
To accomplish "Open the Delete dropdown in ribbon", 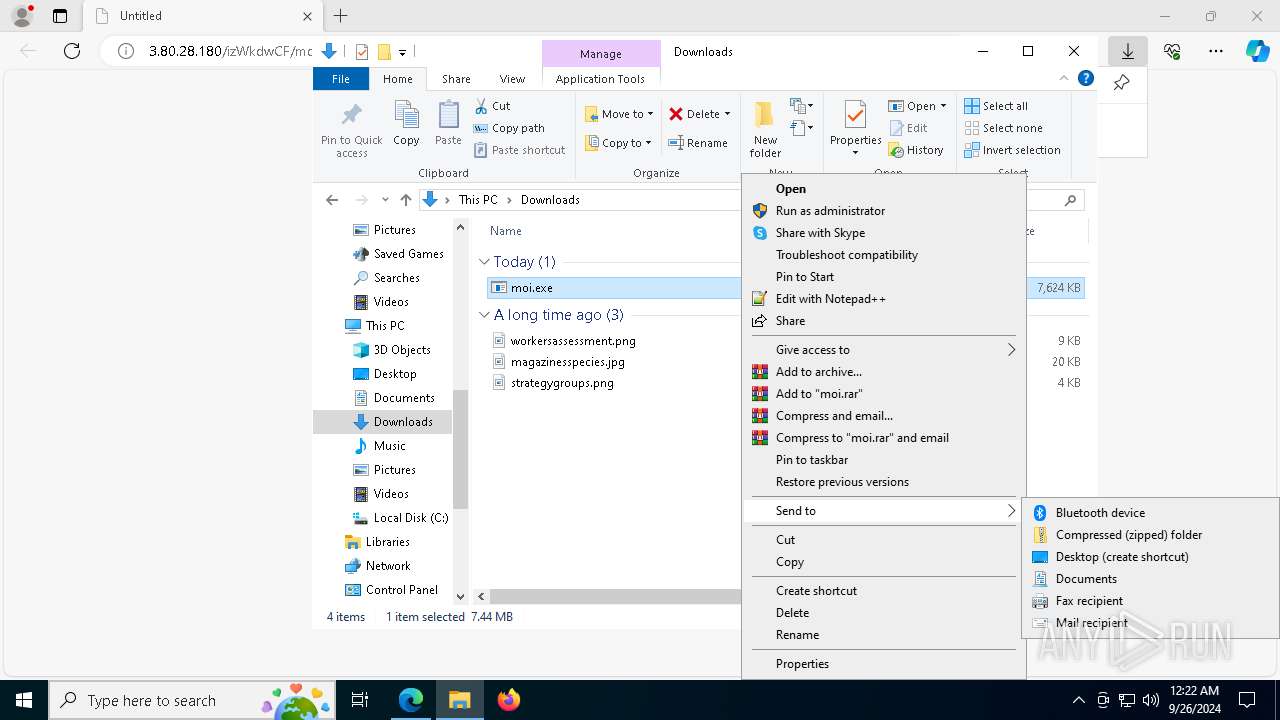I will pos(700,114).
